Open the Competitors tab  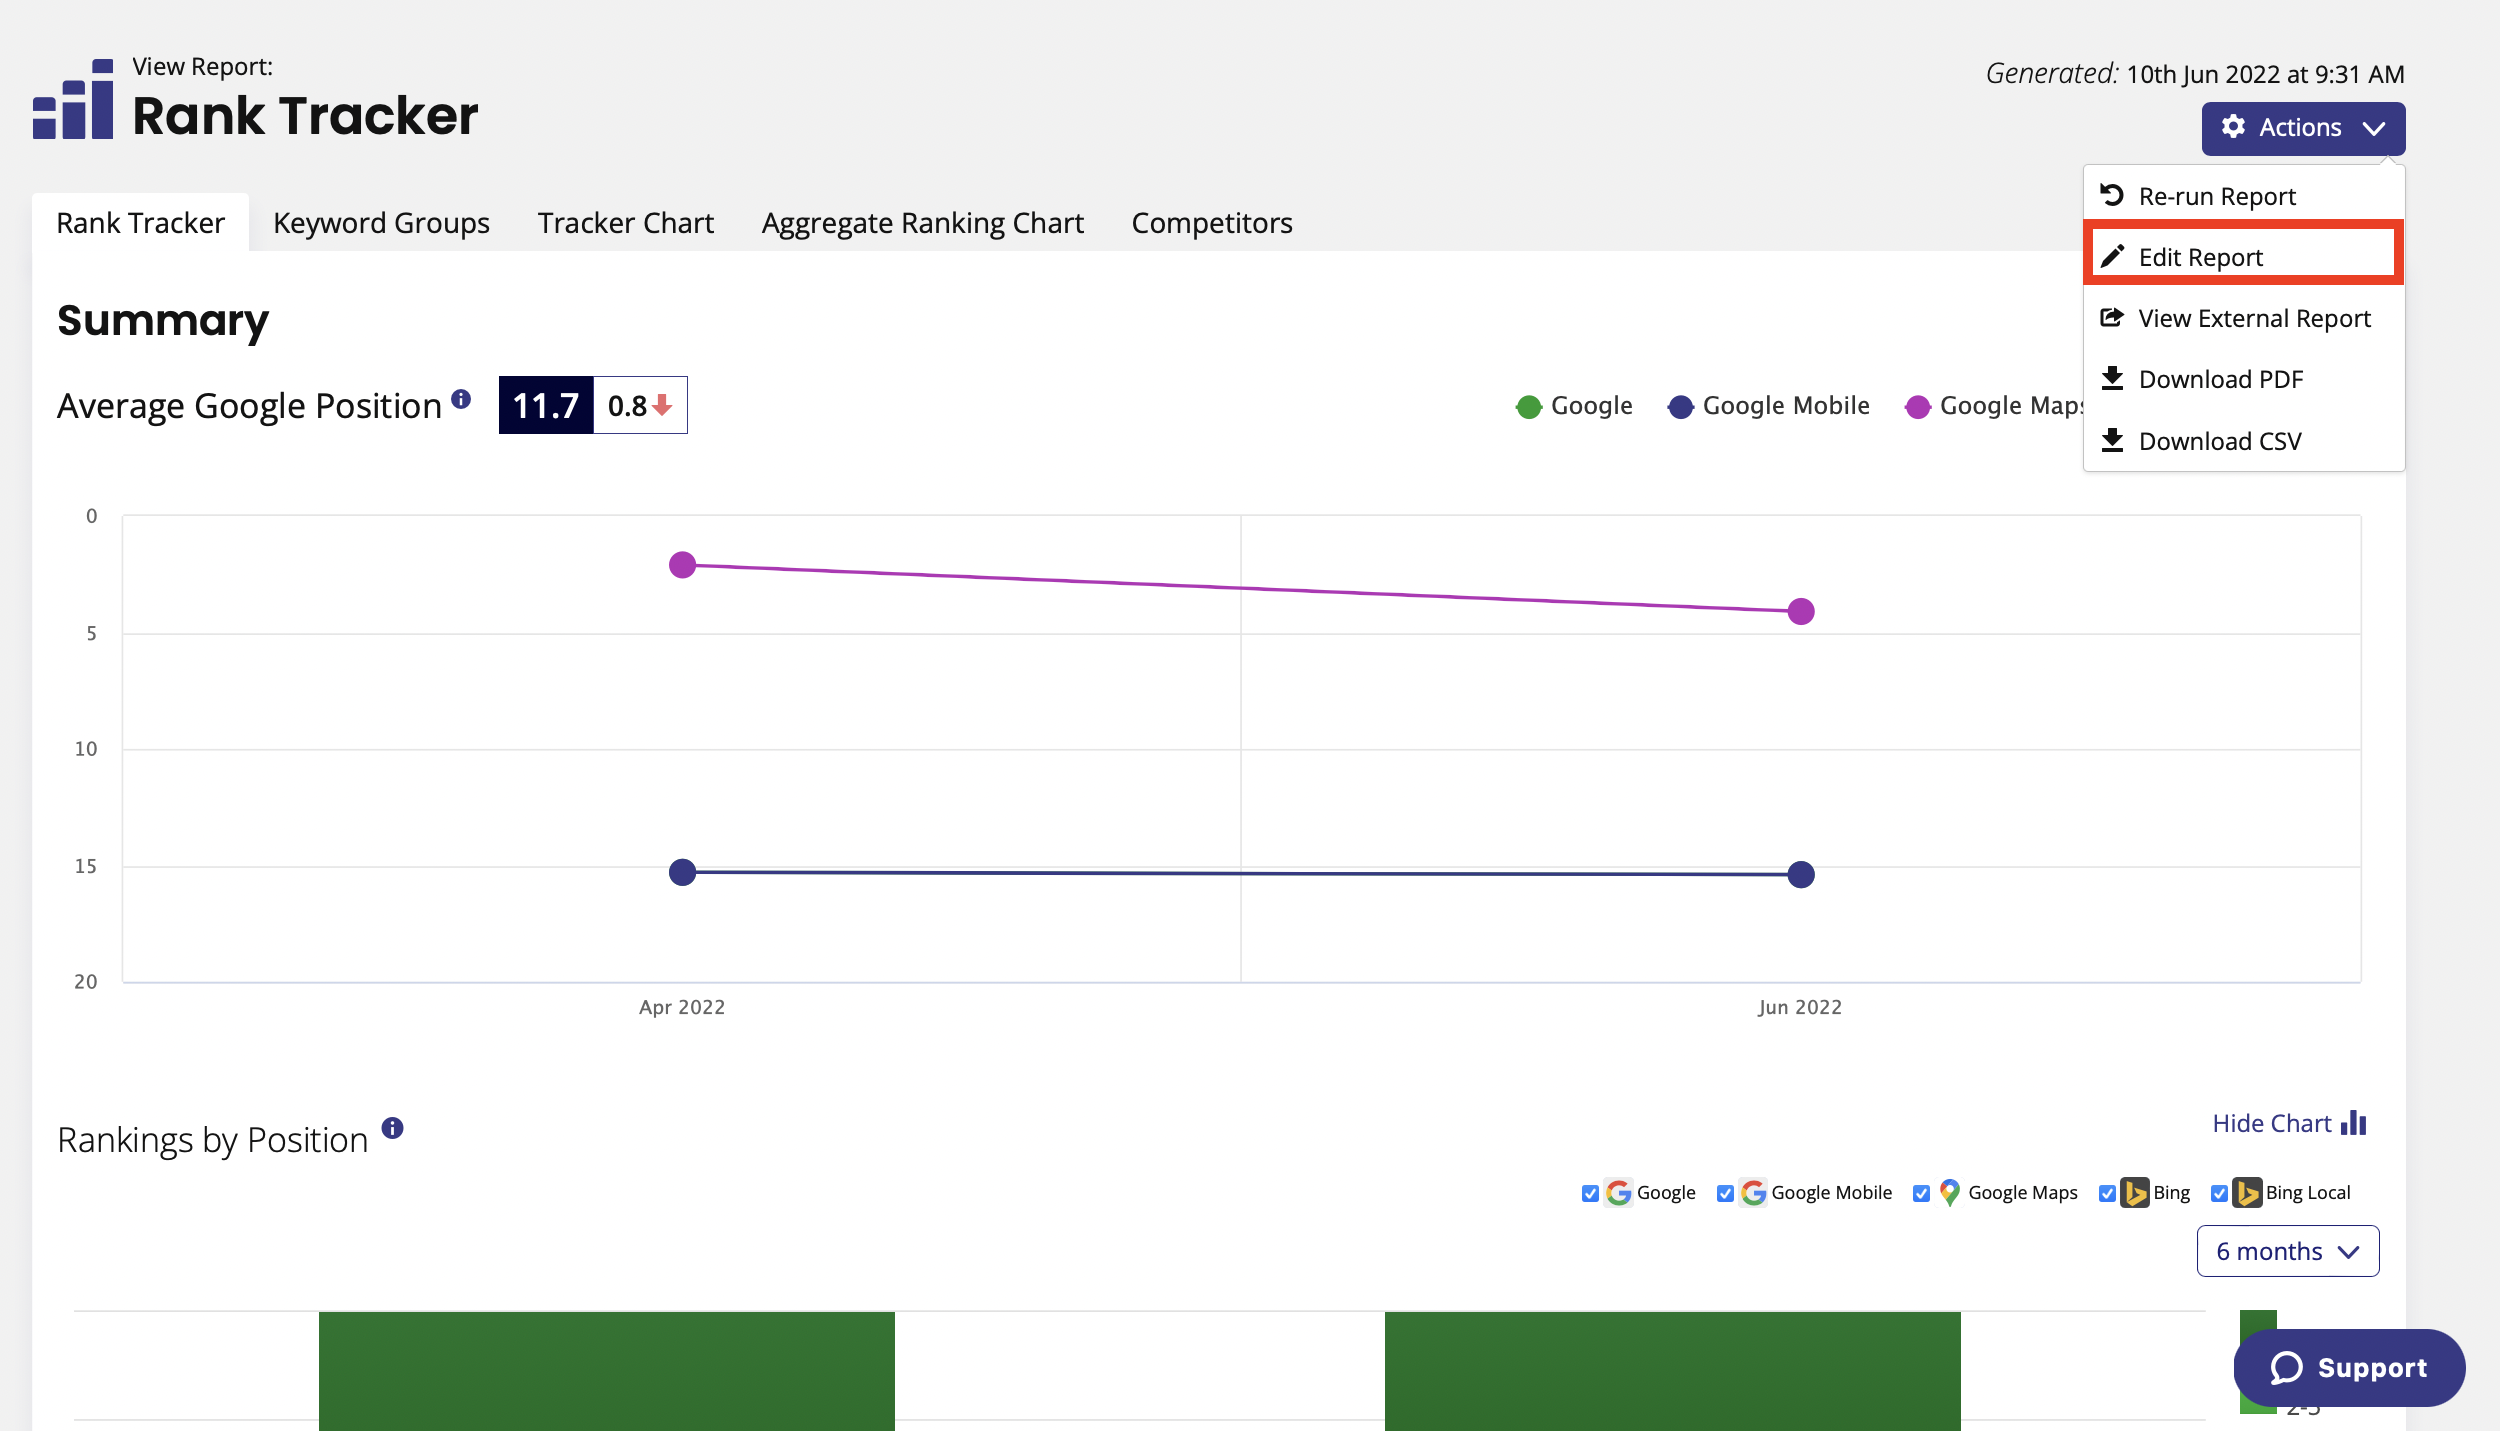(x=1212, y=222)
